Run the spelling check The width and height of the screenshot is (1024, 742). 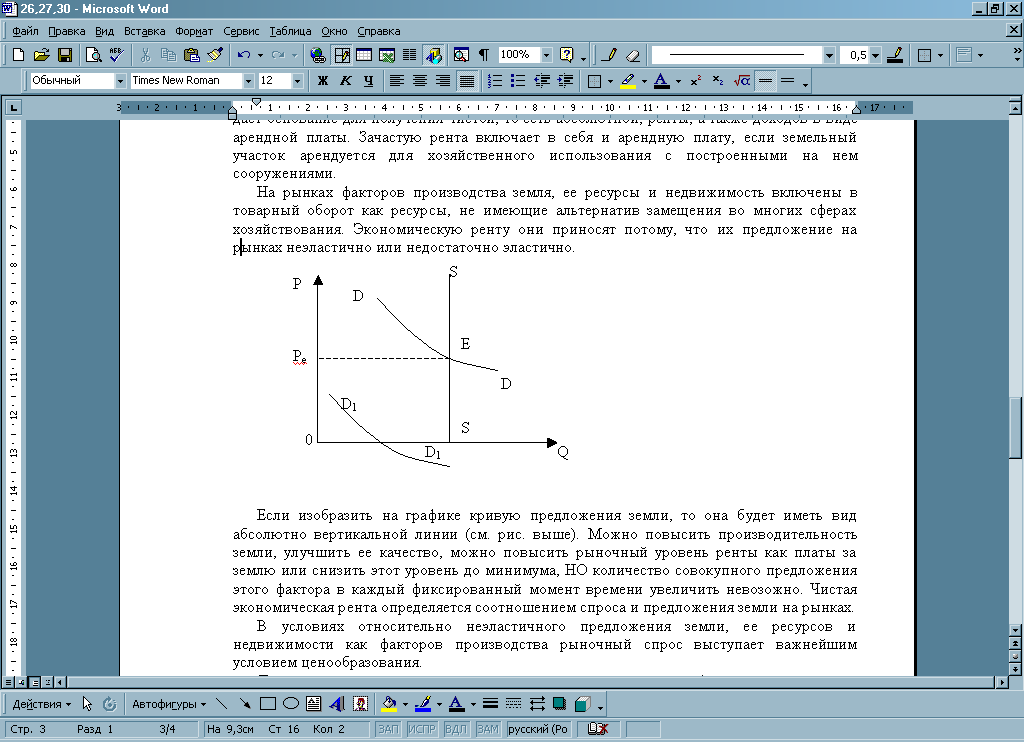[116, 55]
